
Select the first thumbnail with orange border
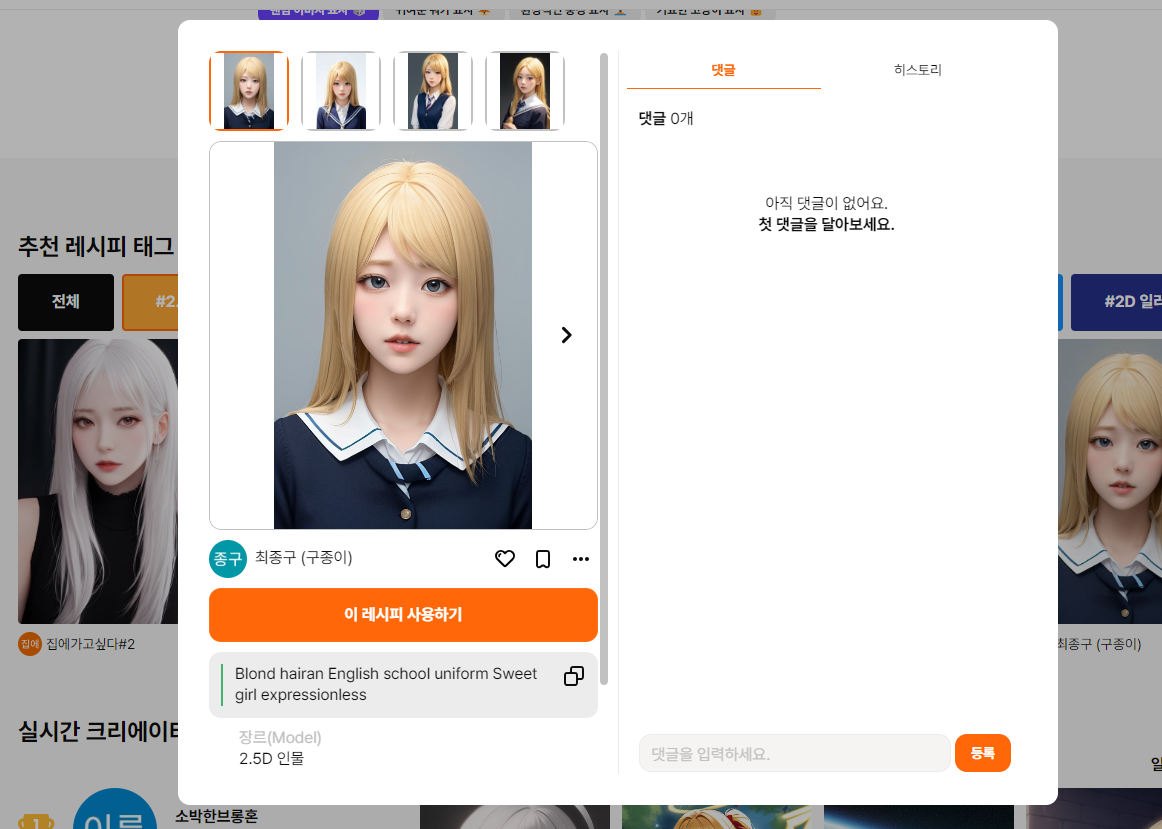point(249,91)
